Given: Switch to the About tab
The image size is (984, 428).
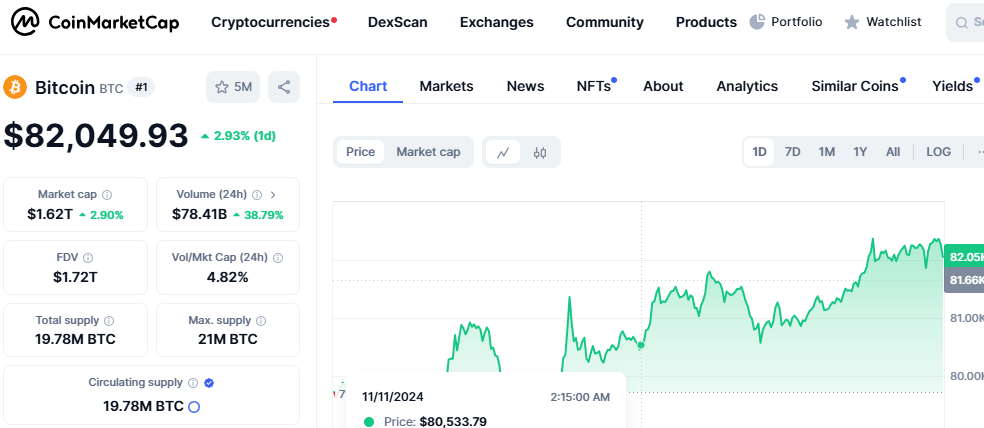Looking at the screenshot, I should pyautogui.click(x=663, y=86).
